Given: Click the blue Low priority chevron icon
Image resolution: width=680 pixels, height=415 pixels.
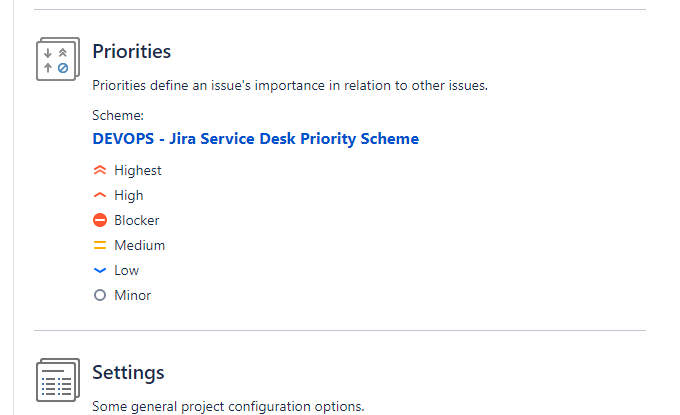Looking at the screenshot, I should [100, 271].
